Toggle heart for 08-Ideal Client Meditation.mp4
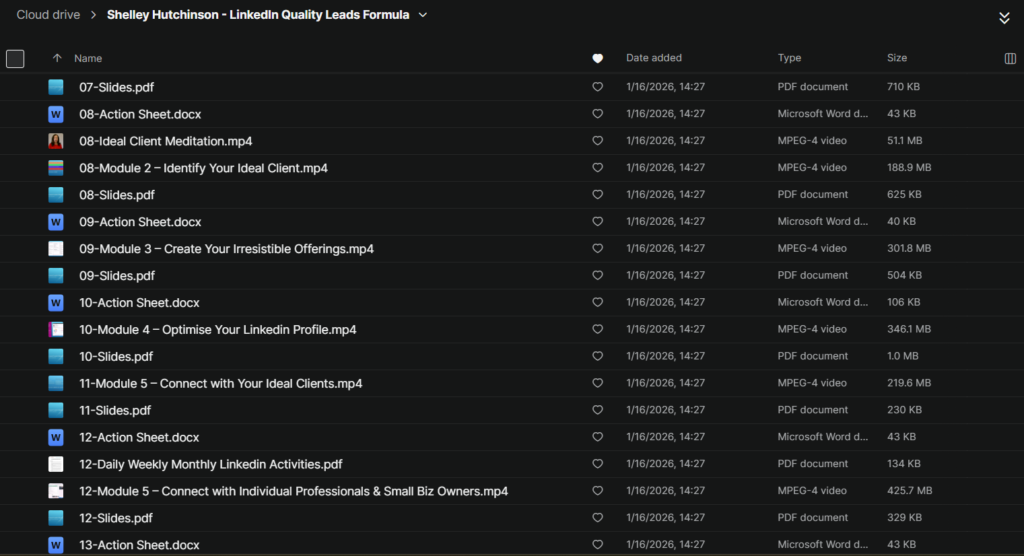This screenshot has height=556, width=1024. (x=598, y=140)
